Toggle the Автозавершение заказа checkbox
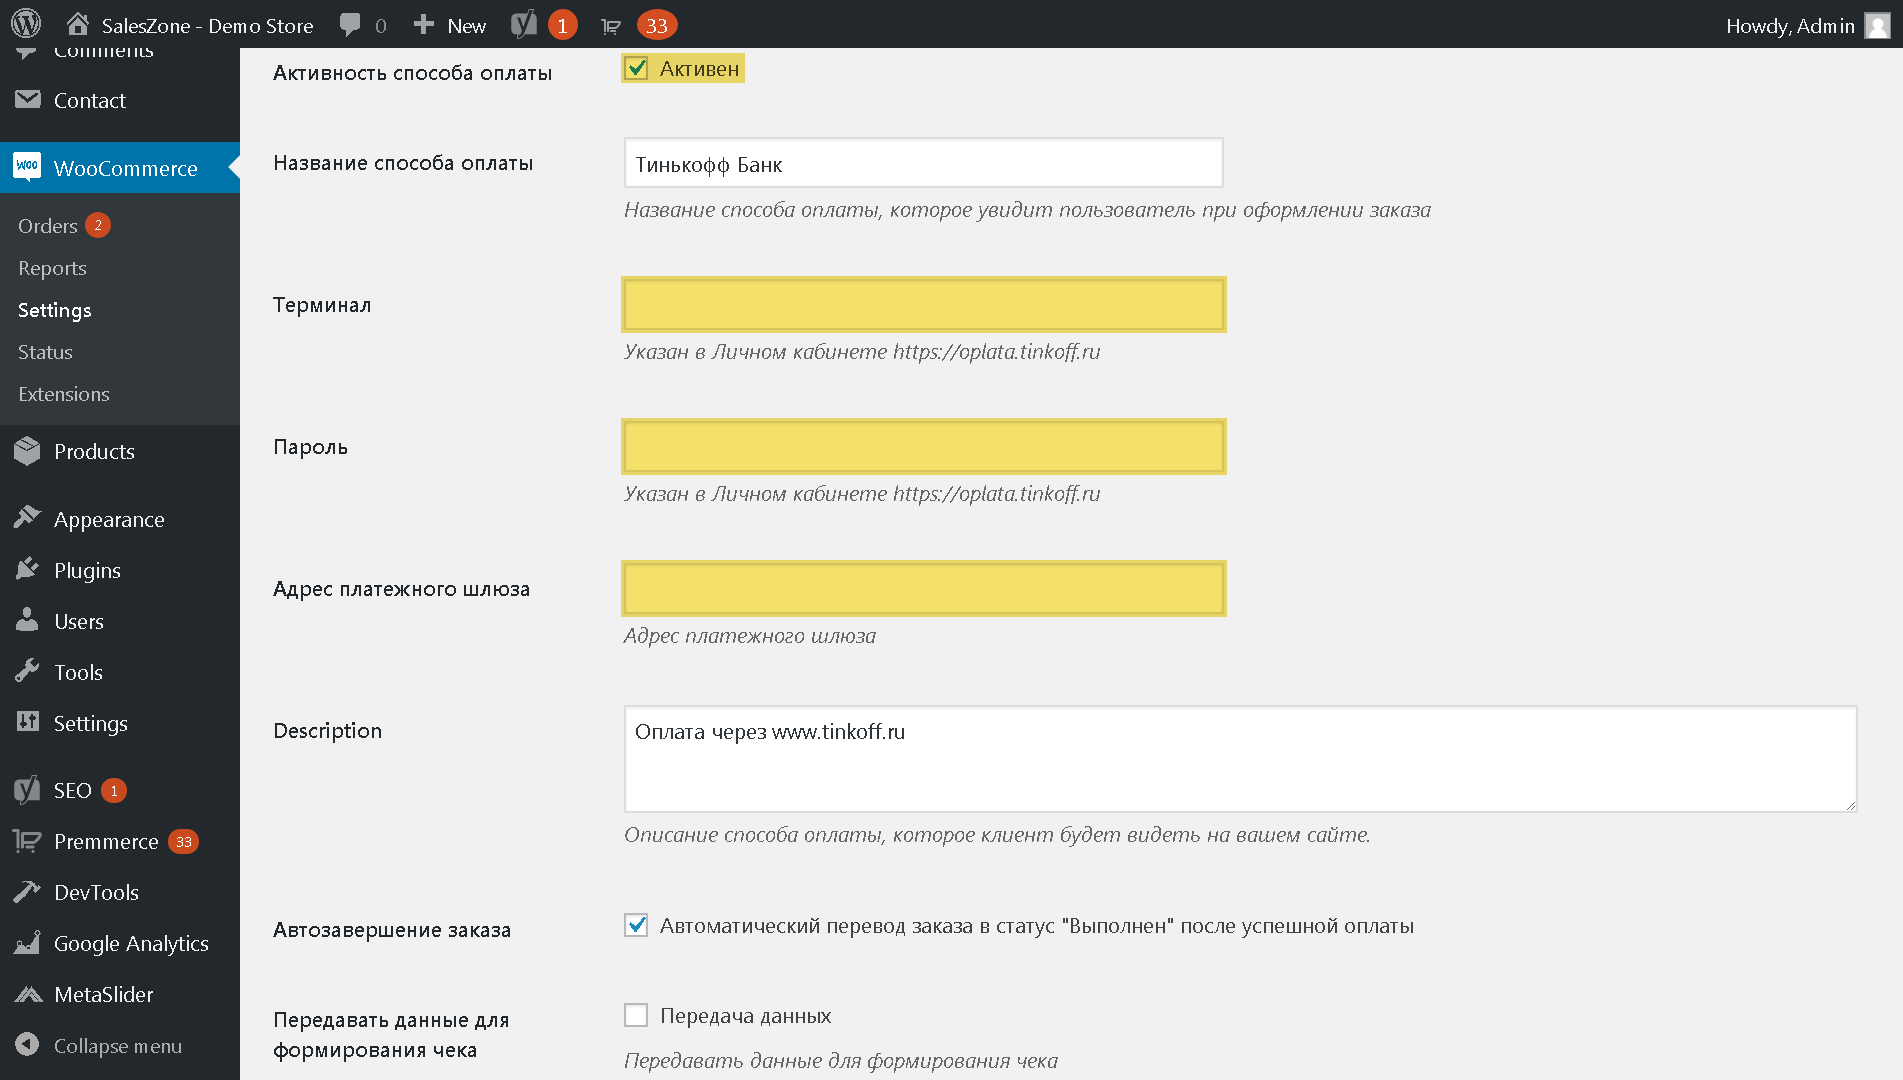1903x1080 pixels. click(x=636, y=925)
